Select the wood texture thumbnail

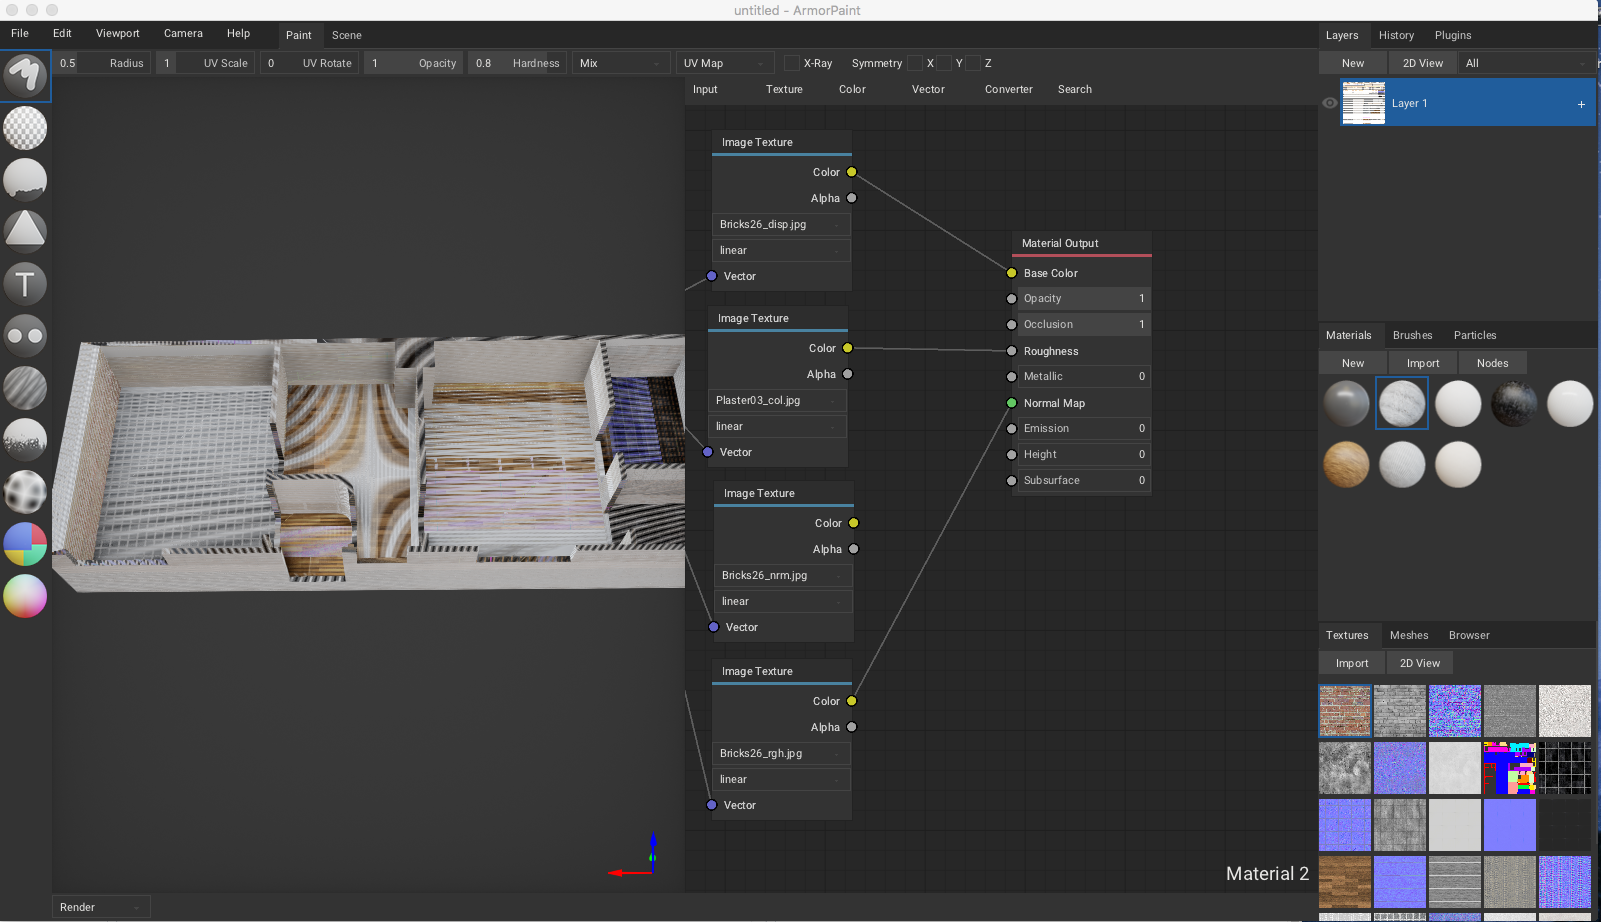[x=1345, y=881]
